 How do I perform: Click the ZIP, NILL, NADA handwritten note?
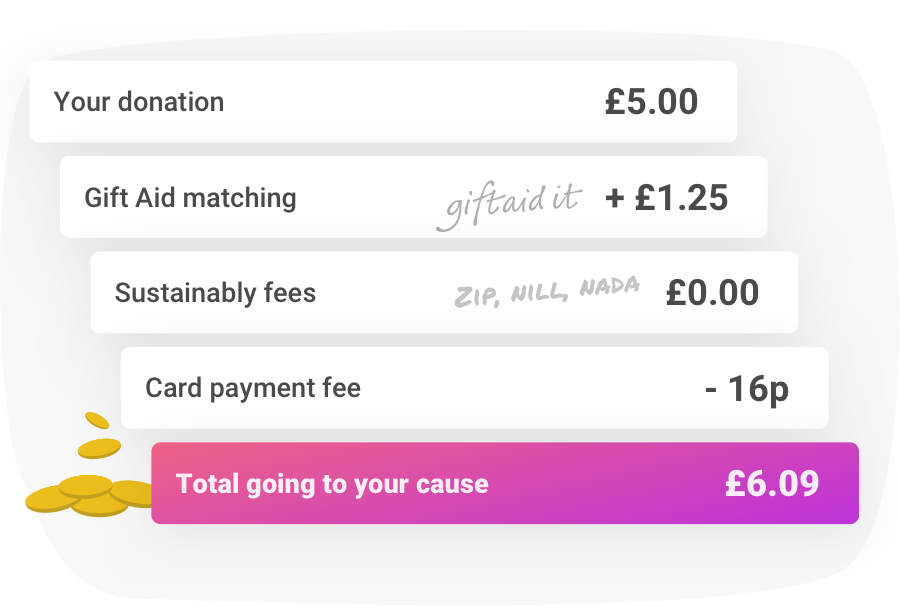546,292
